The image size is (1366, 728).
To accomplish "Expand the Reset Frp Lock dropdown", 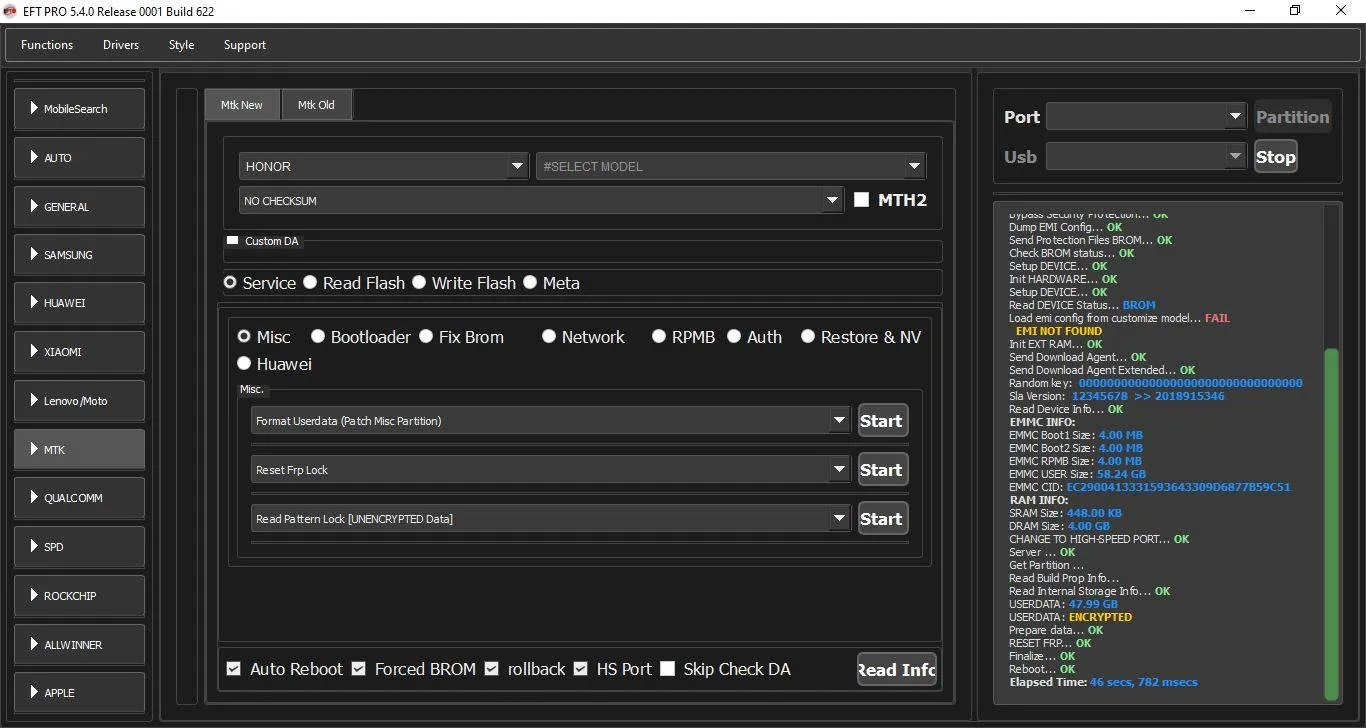I will point(840,470).
